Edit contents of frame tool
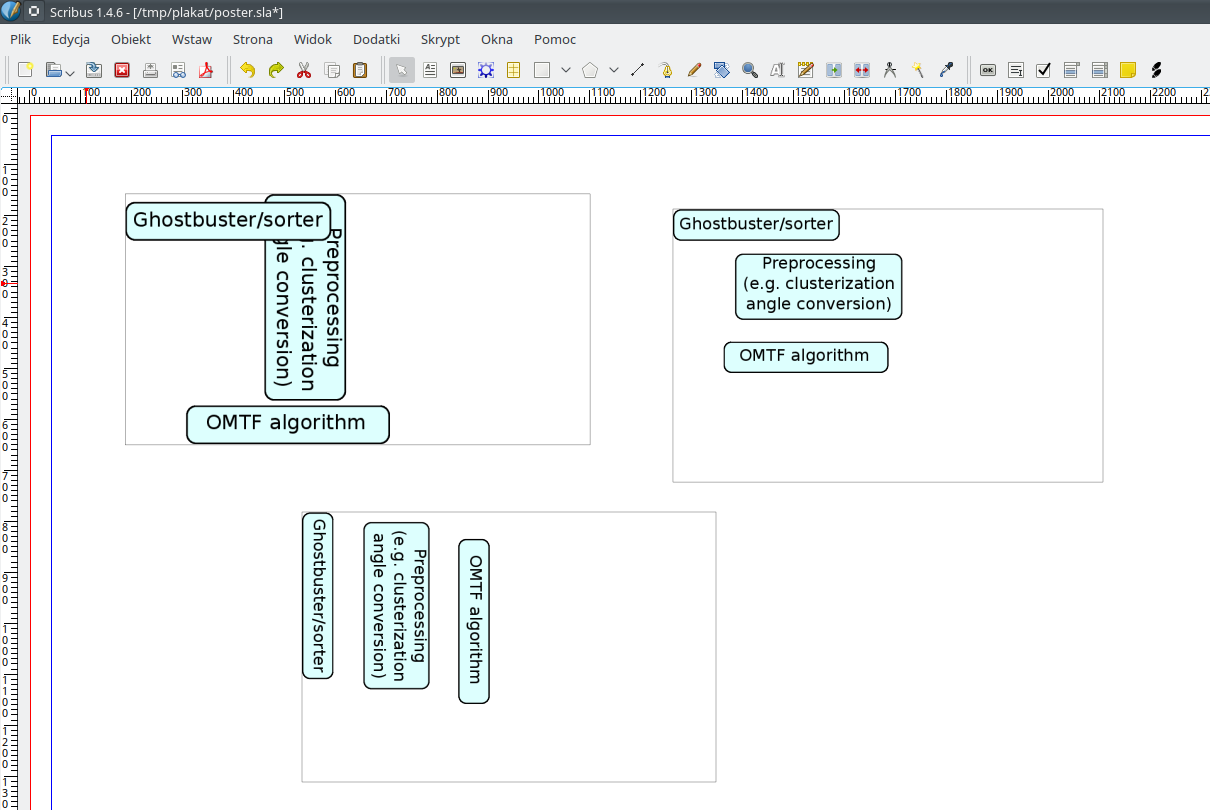The image size is (1210, 810). [778, 70]
